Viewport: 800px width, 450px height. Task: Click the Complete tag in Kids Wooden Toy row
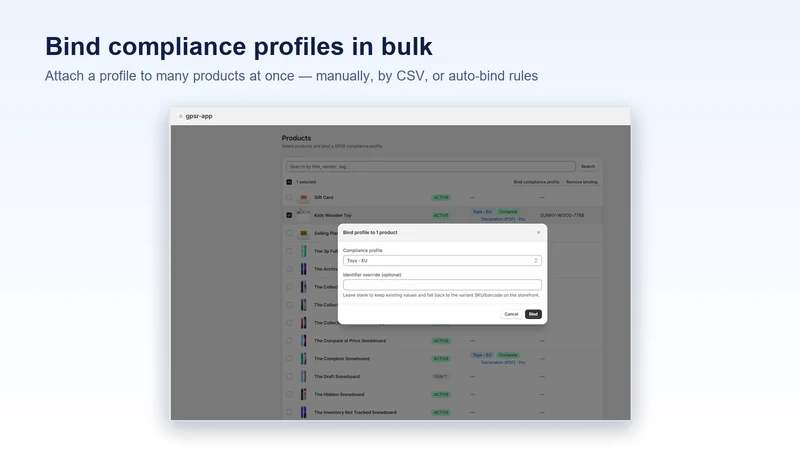(x=508, y=212)
